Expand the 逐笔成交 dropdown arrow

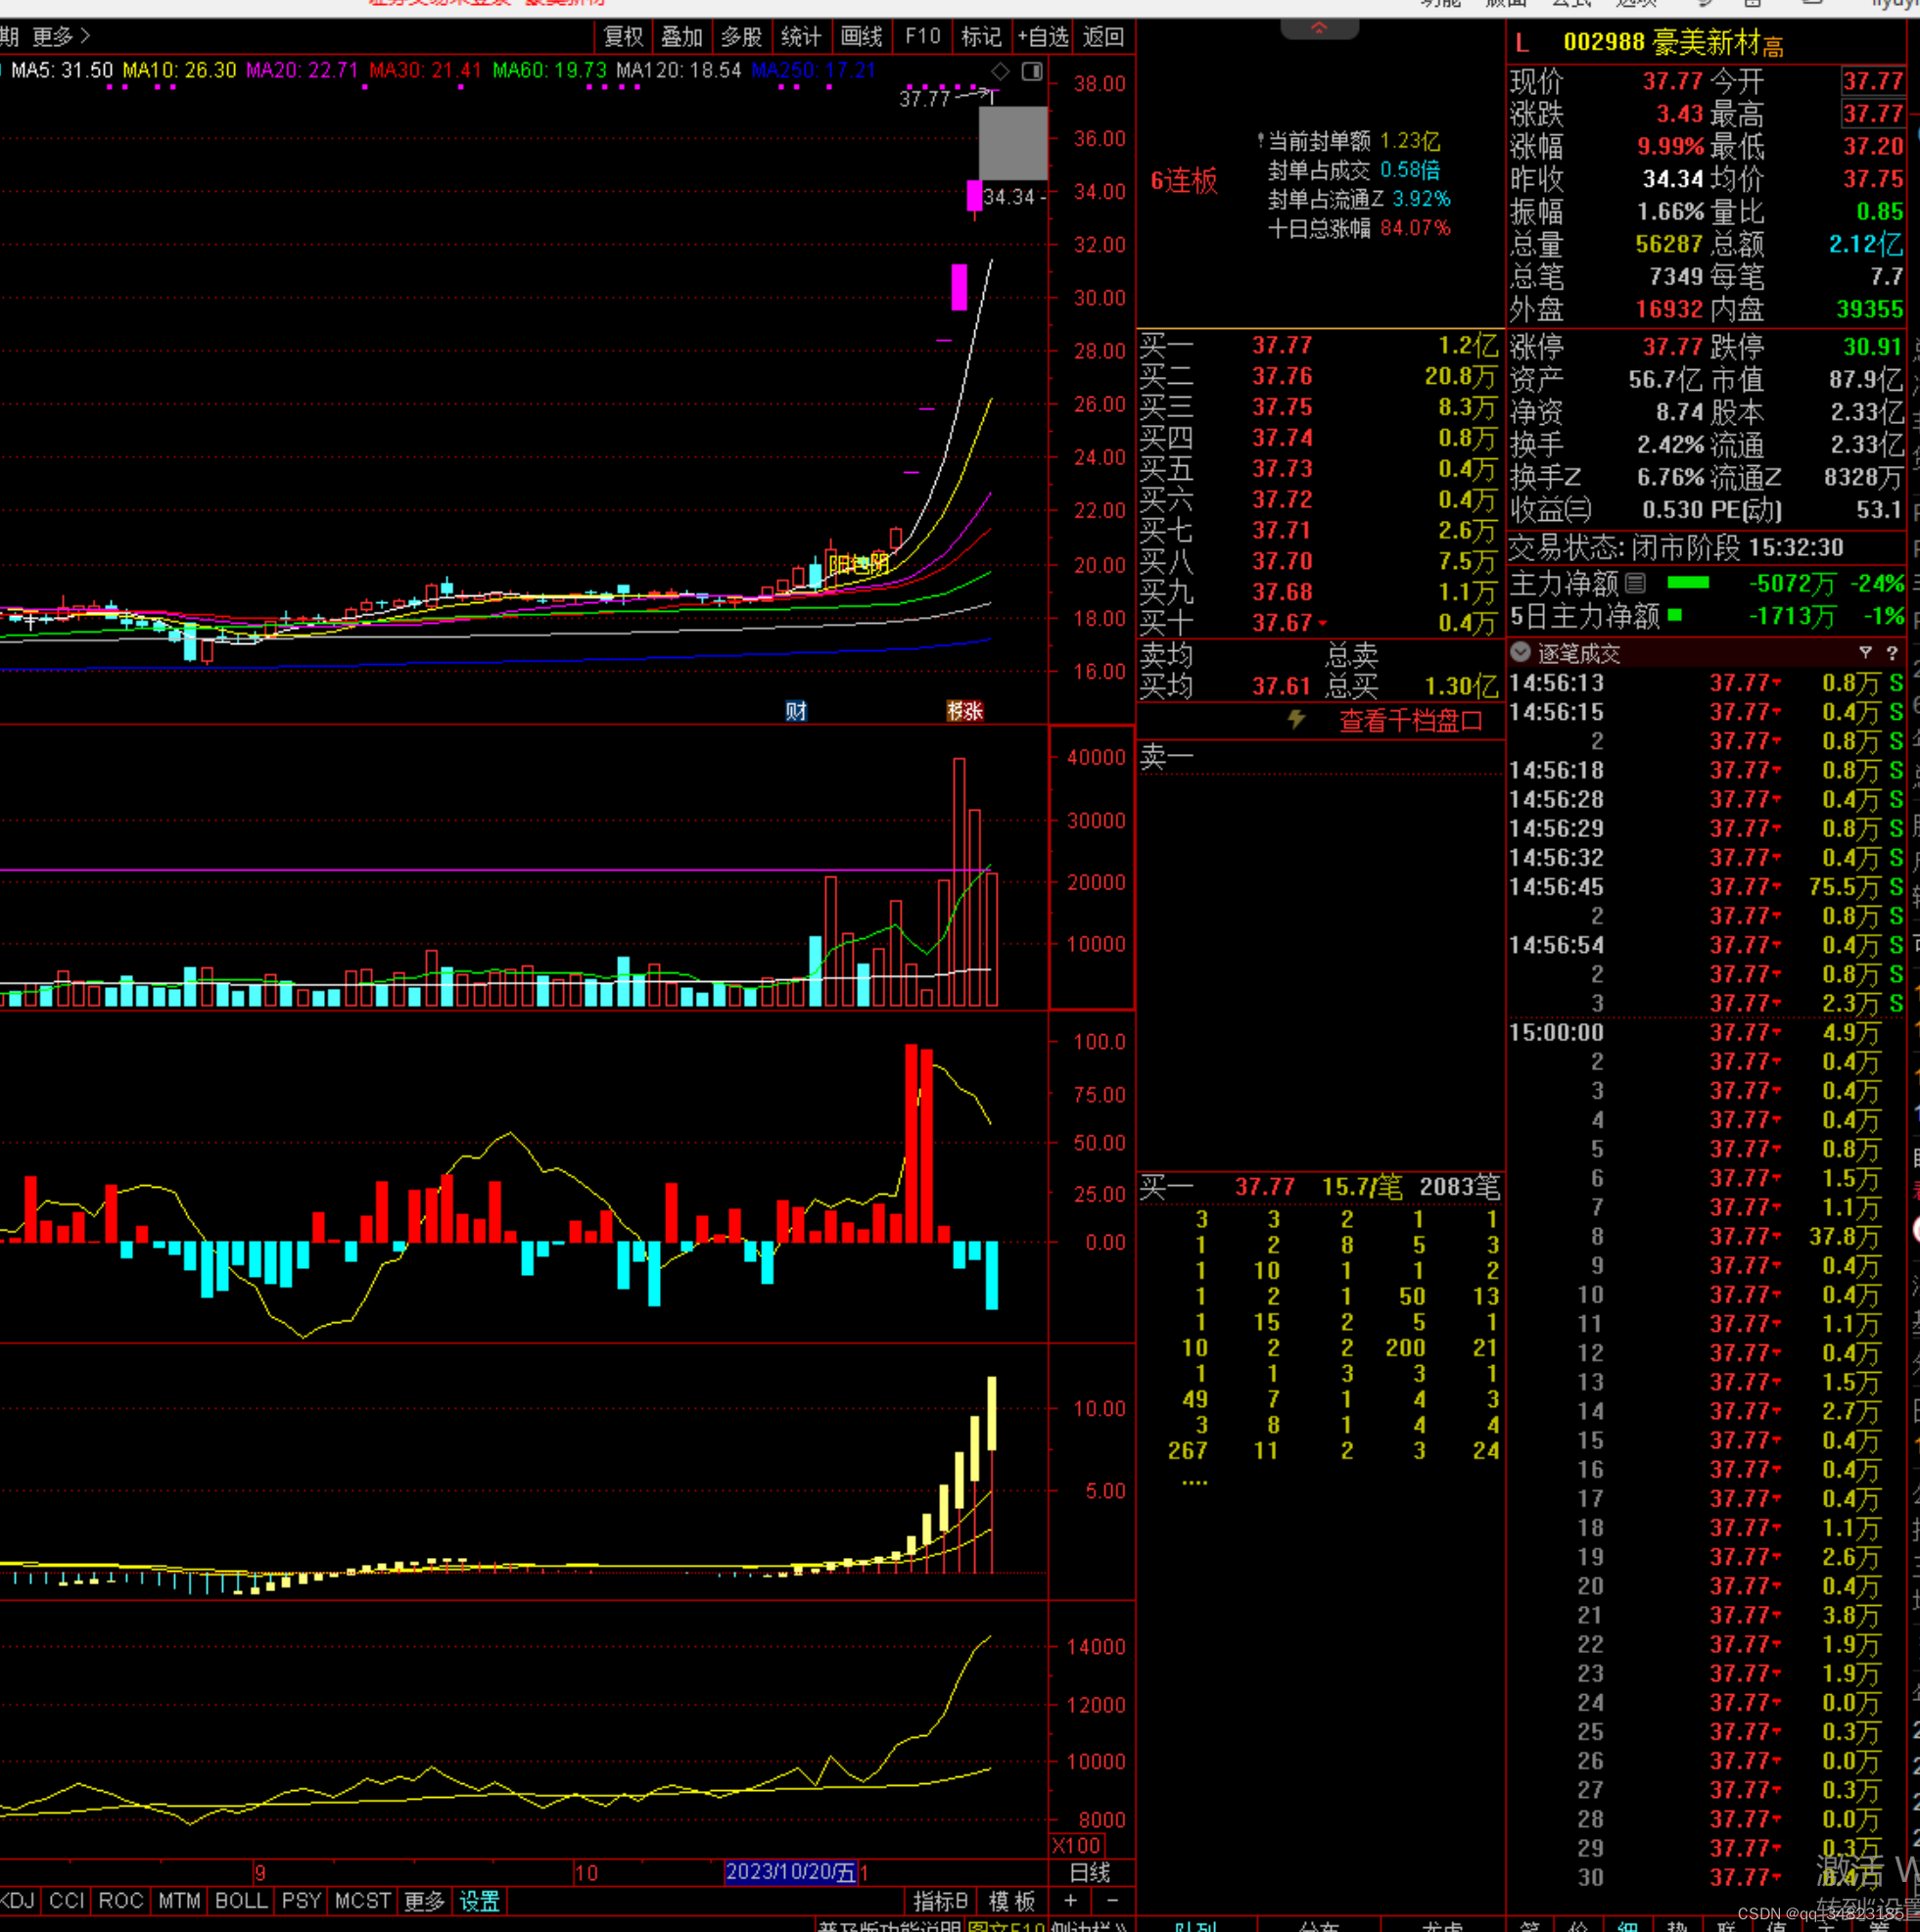pos(1520,652)
